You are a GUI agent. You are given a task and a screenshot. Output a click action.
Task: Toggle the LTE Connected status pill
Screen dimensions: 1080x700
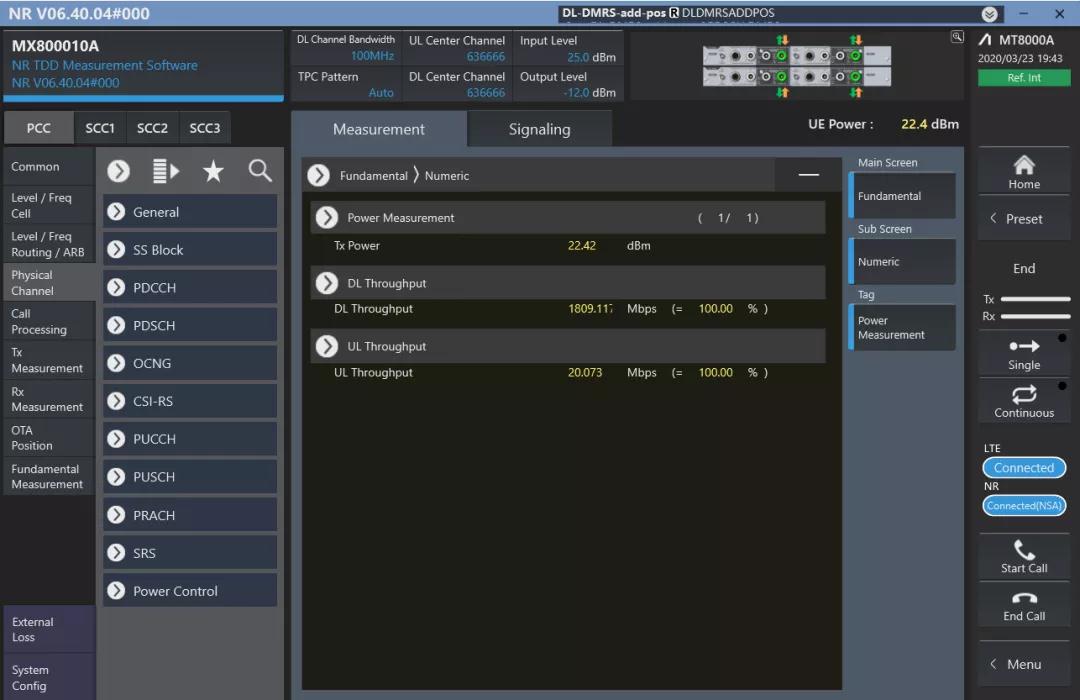coord(1024,468)
